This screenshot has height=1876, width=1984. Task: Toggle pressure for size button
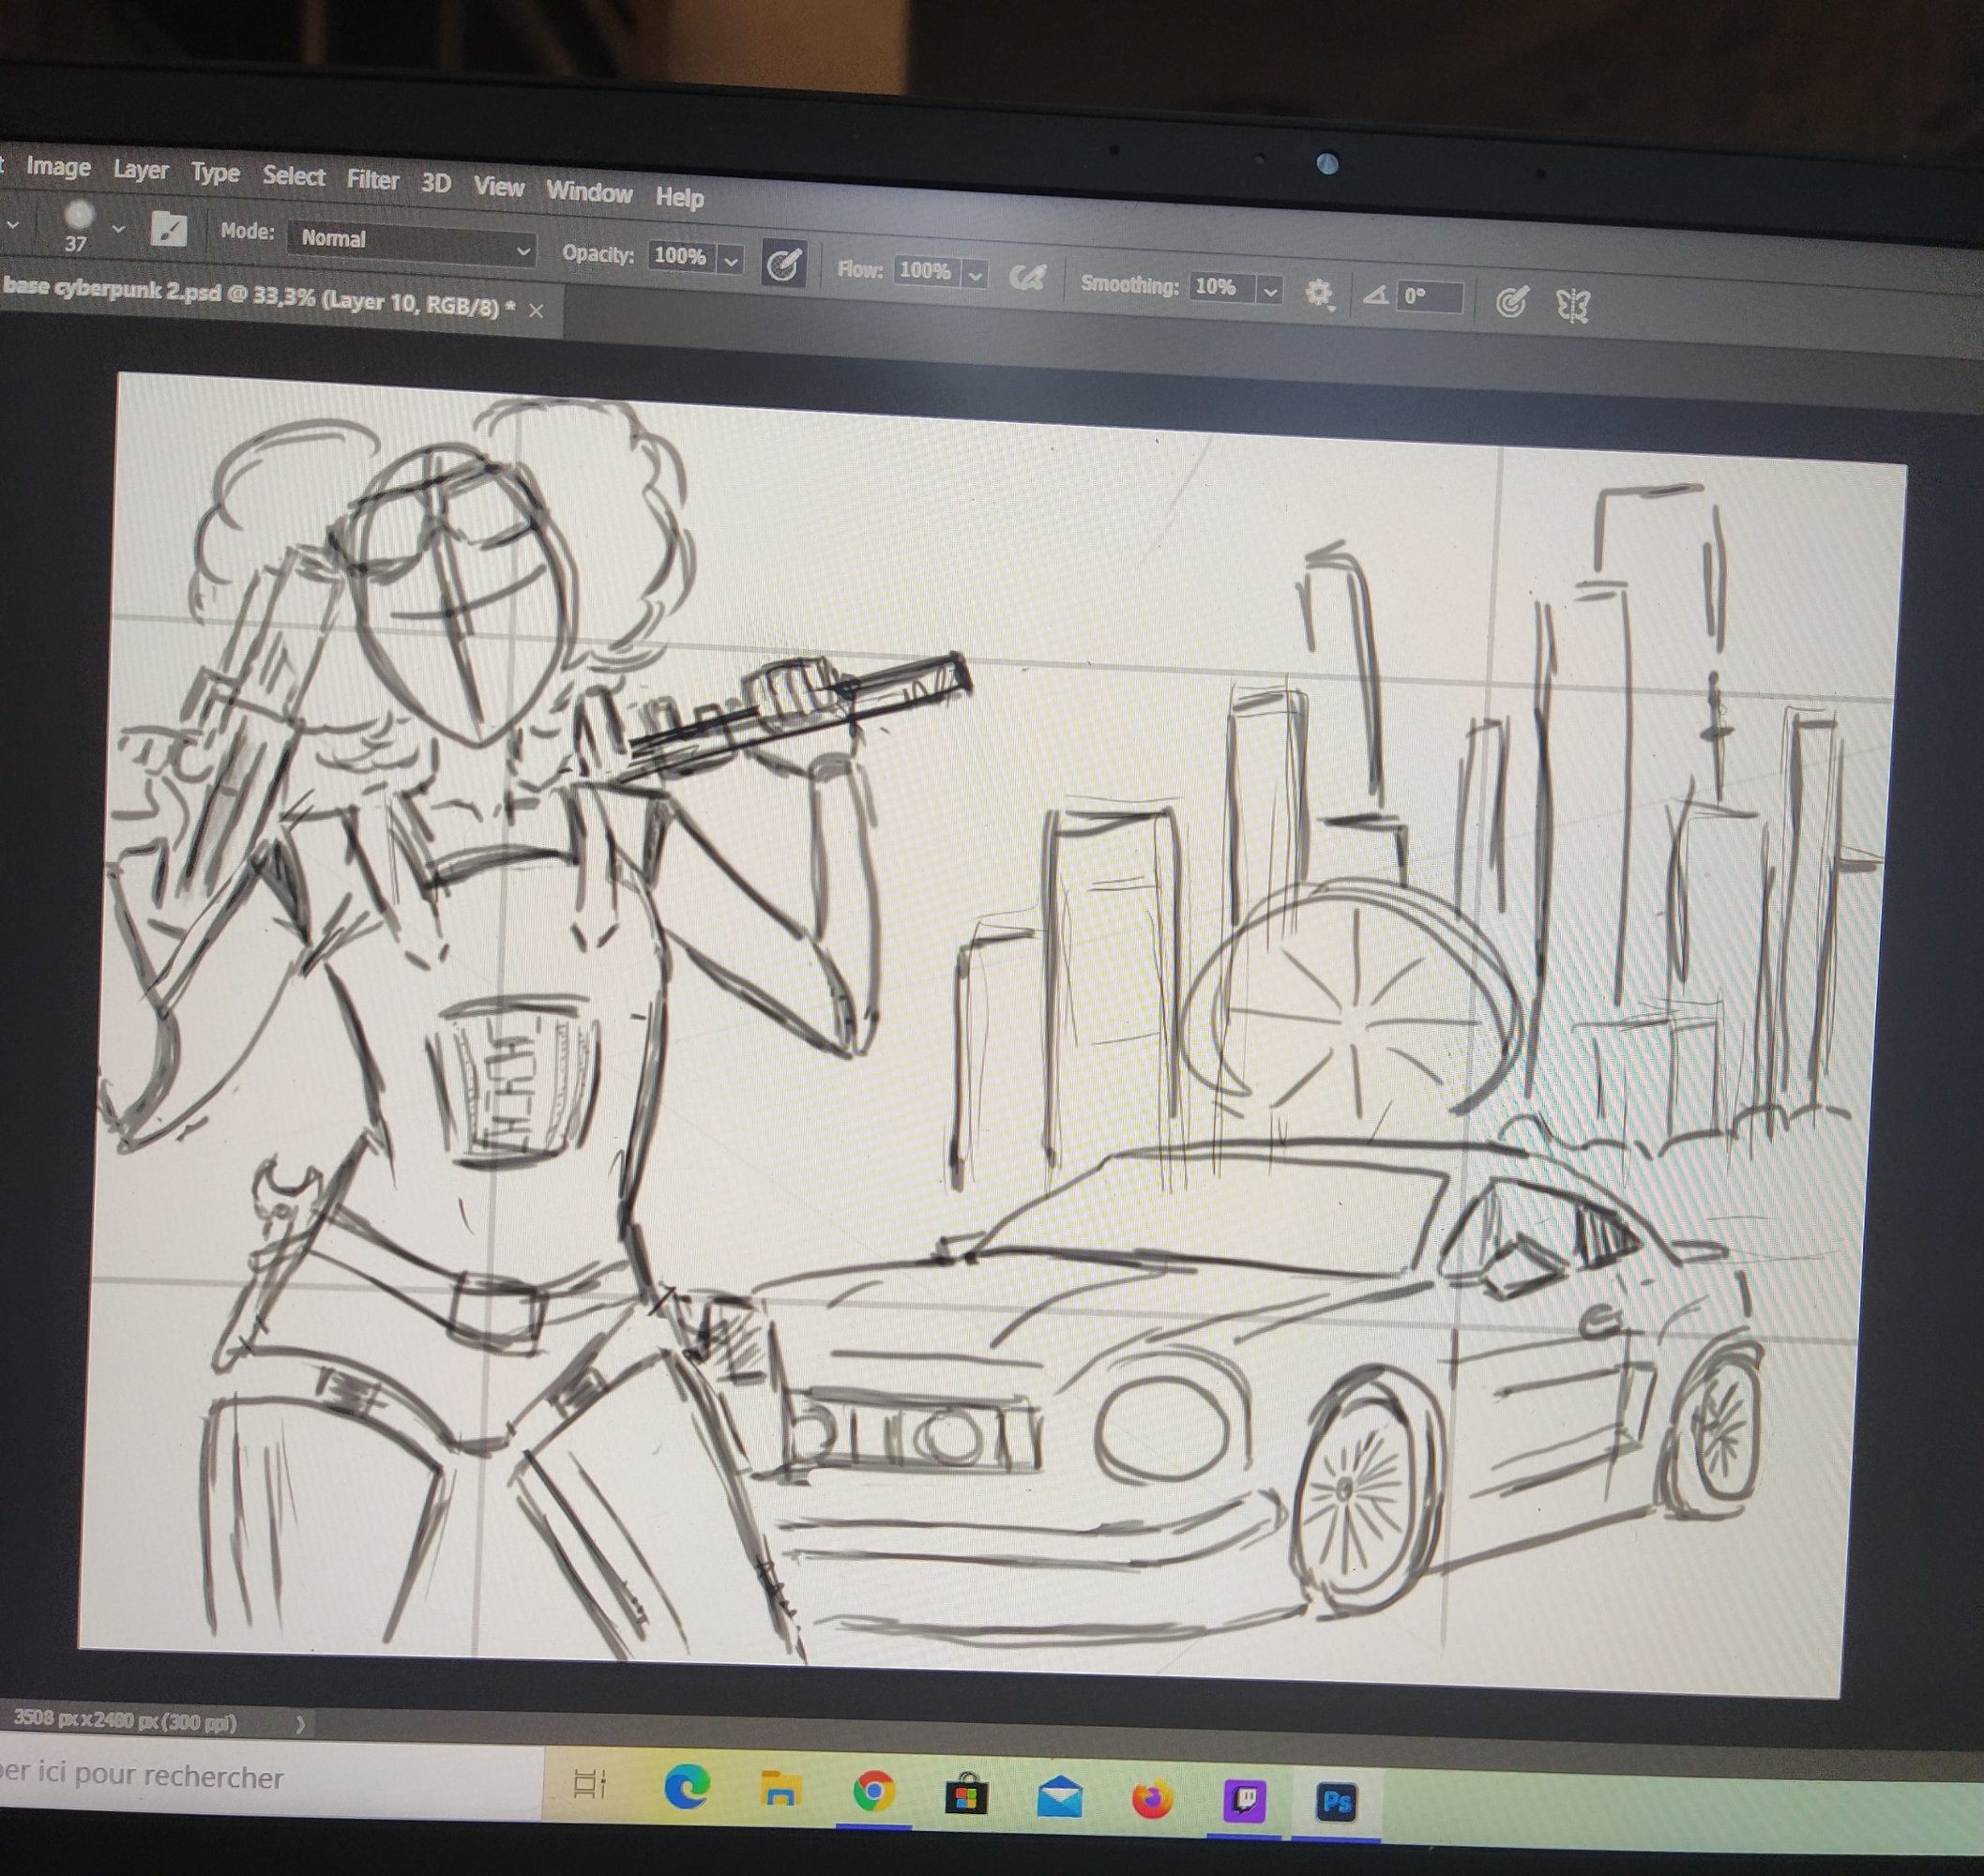tap(1511, 301)
